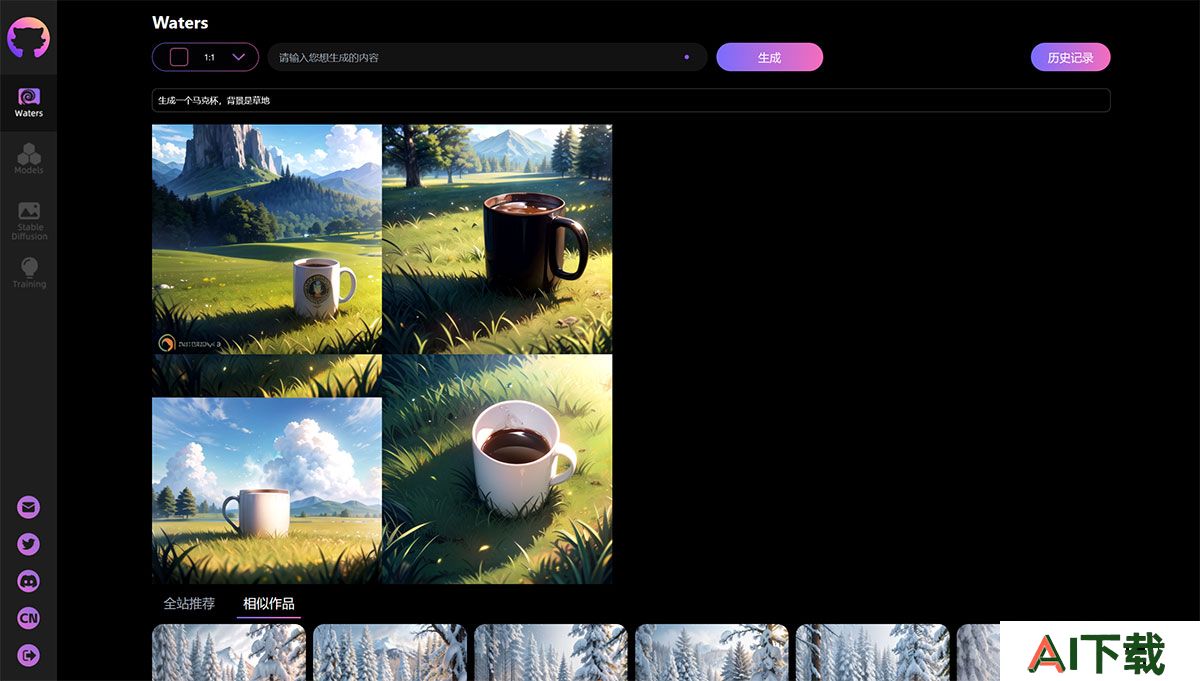Open the Waters section in the sidebar

click(28, 102)
